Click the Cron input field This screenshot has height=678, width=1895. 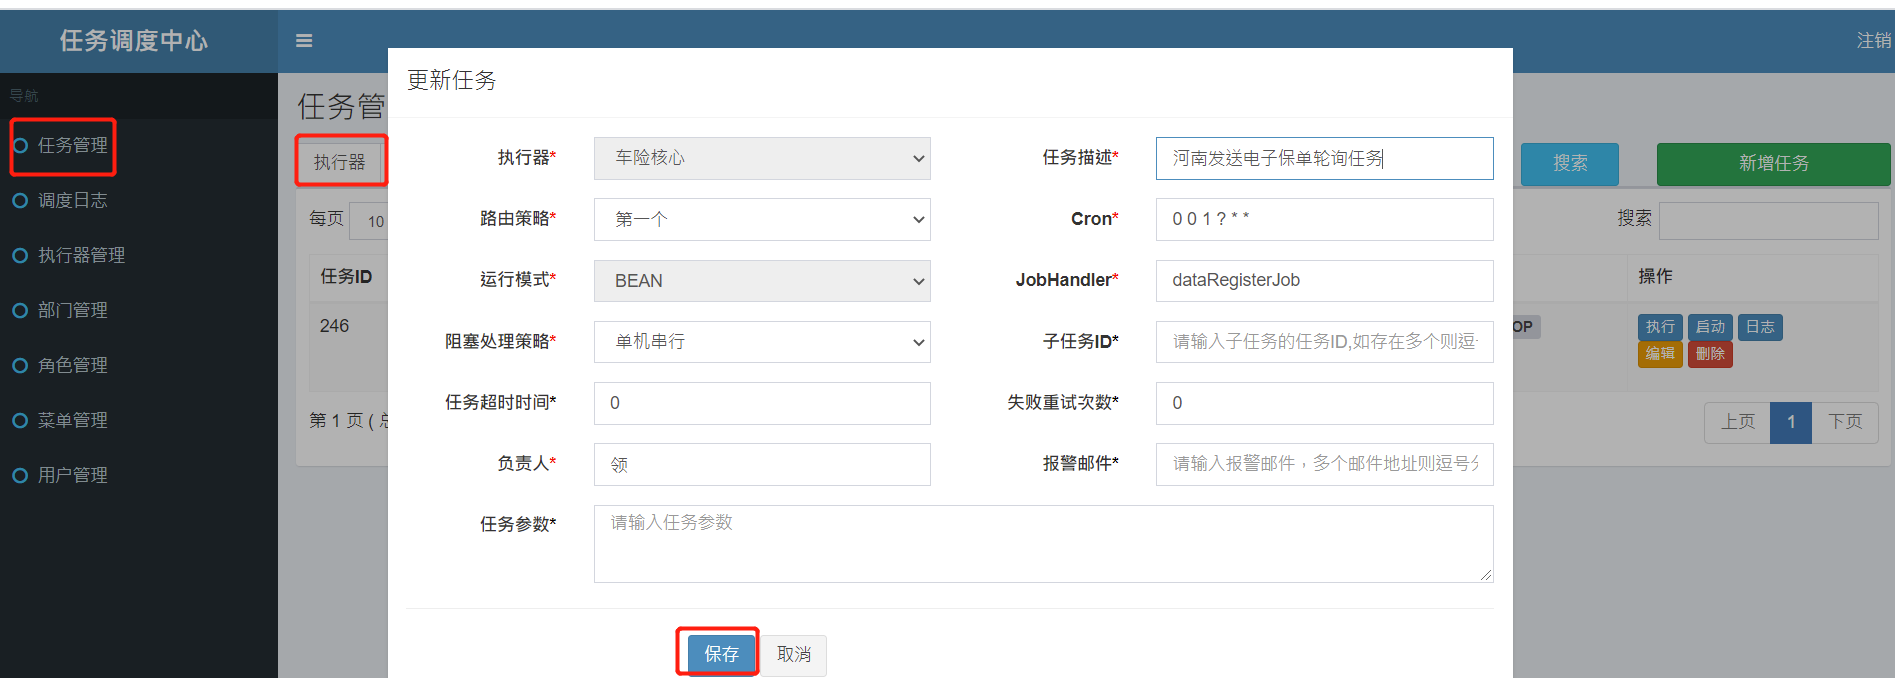click(1324, 219)
